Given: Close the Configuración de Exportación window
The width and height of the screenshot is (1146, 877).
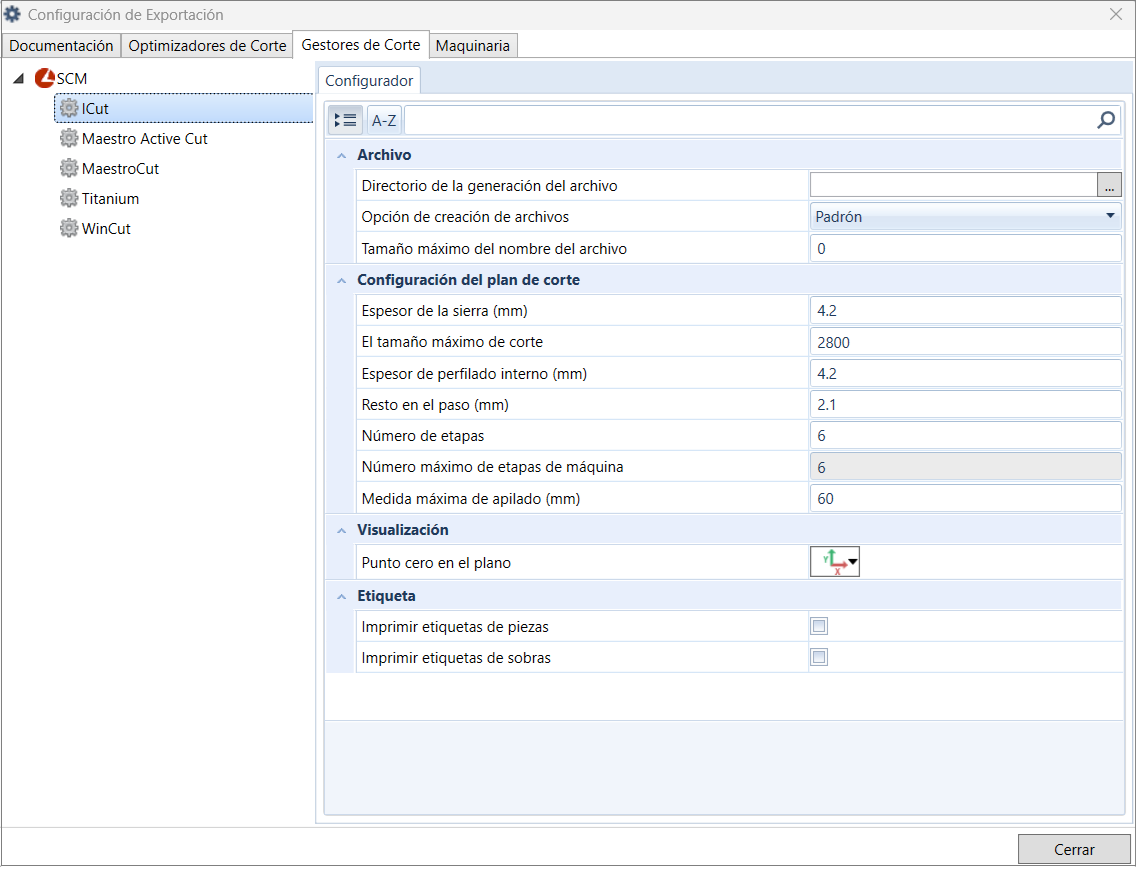Looking at the screenshot, I should pyautogui.click(x=1115, y=14).
